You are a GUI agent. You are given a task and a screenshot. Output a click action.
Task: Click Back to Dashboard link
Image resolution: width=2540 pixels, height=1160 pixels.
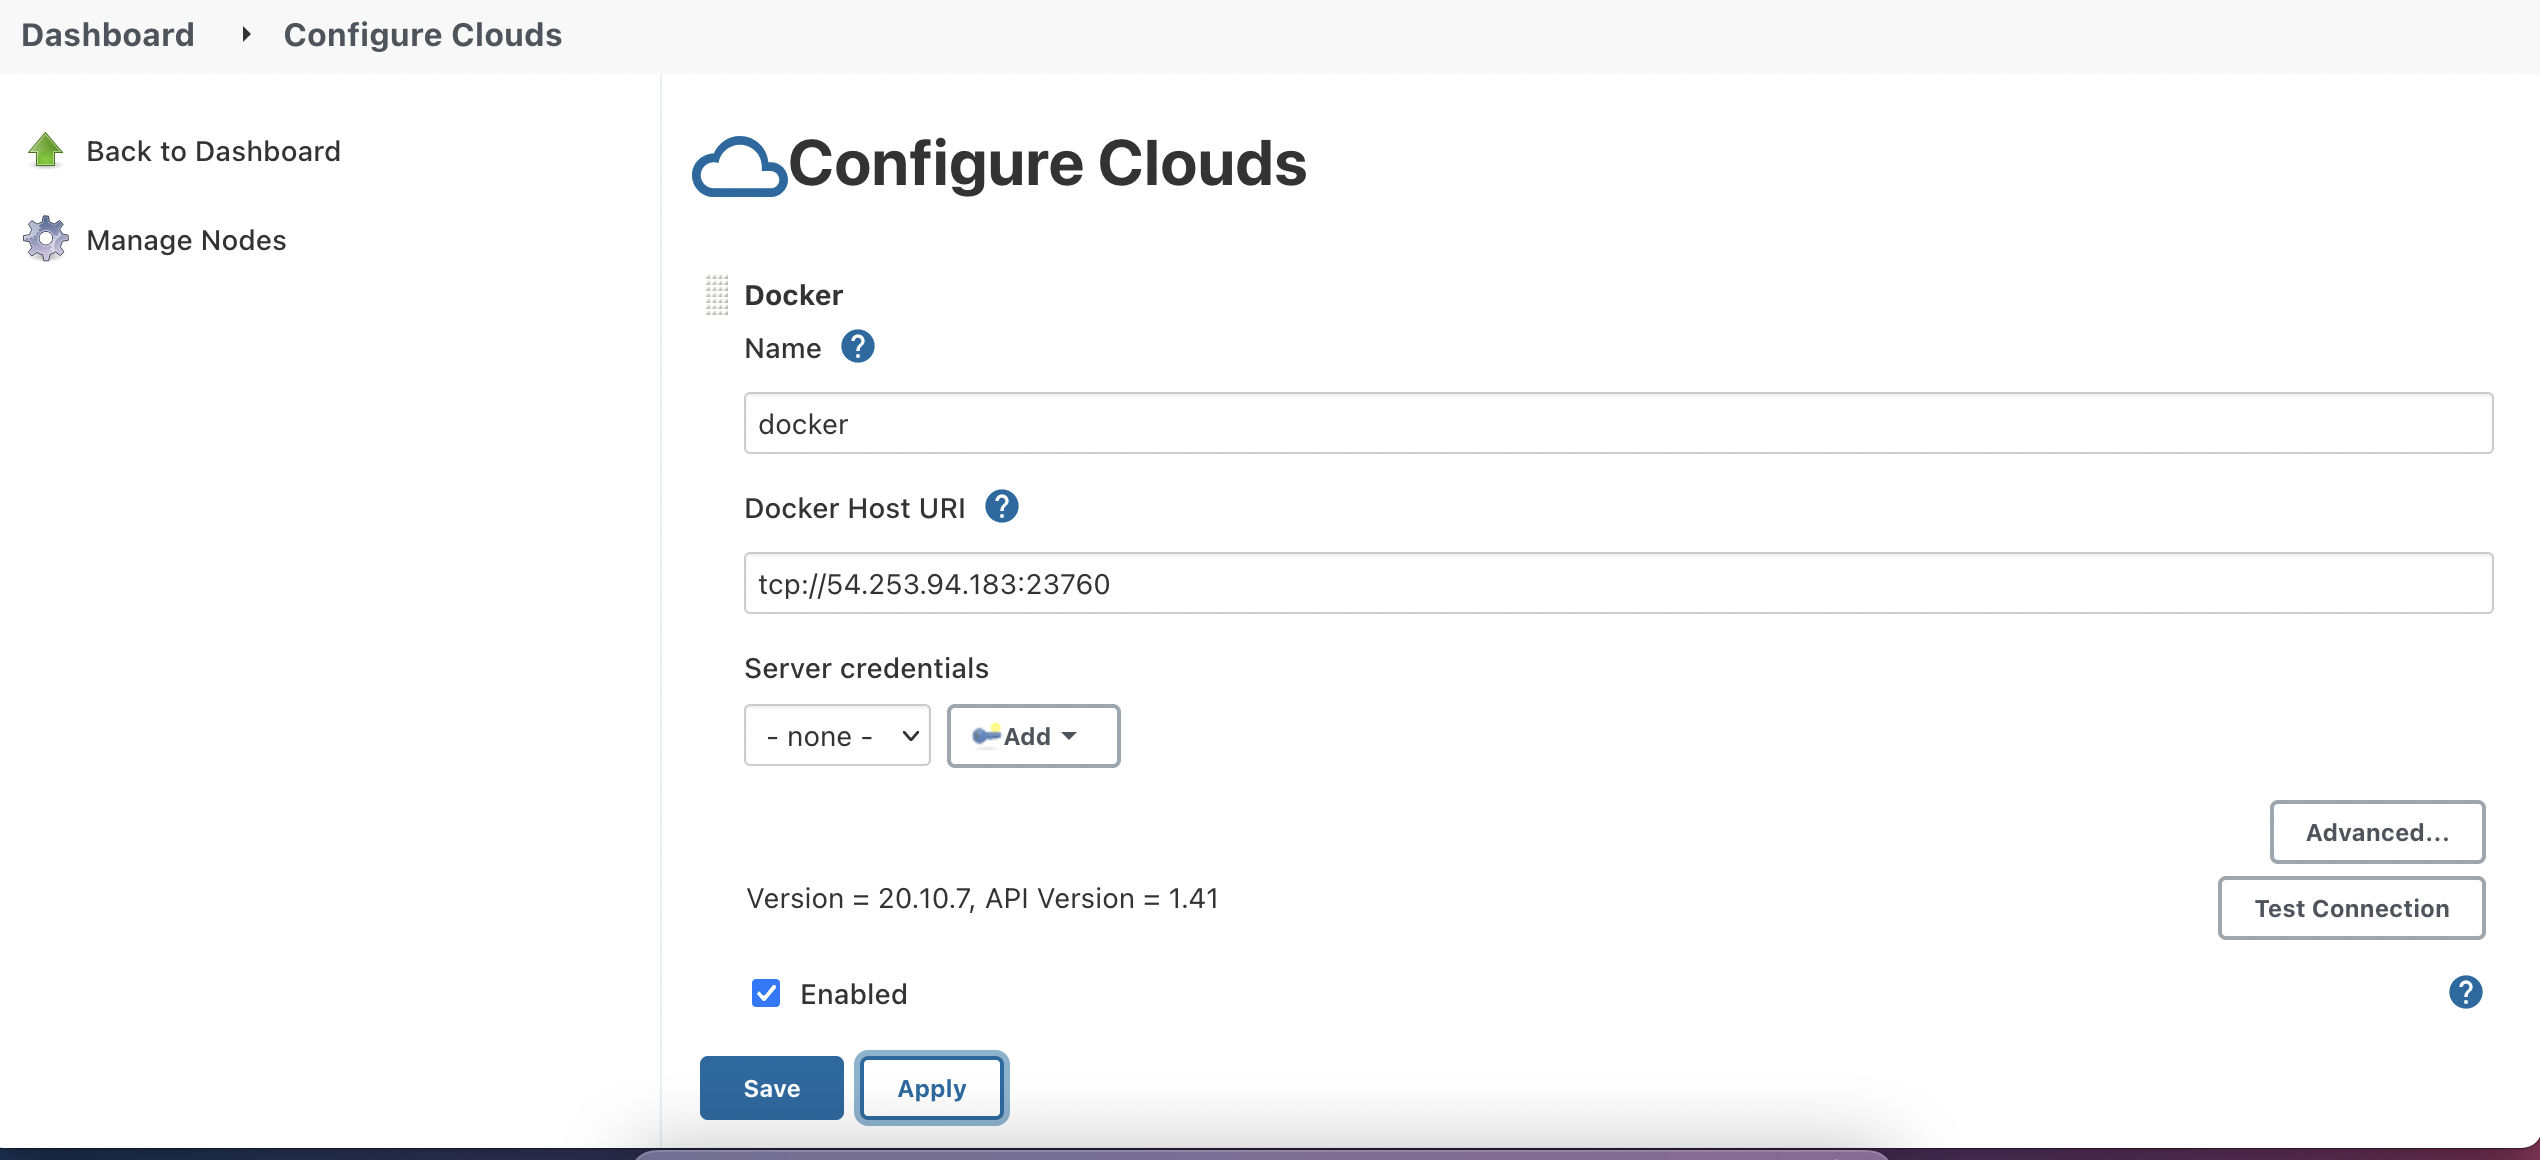tap(213, 151)
